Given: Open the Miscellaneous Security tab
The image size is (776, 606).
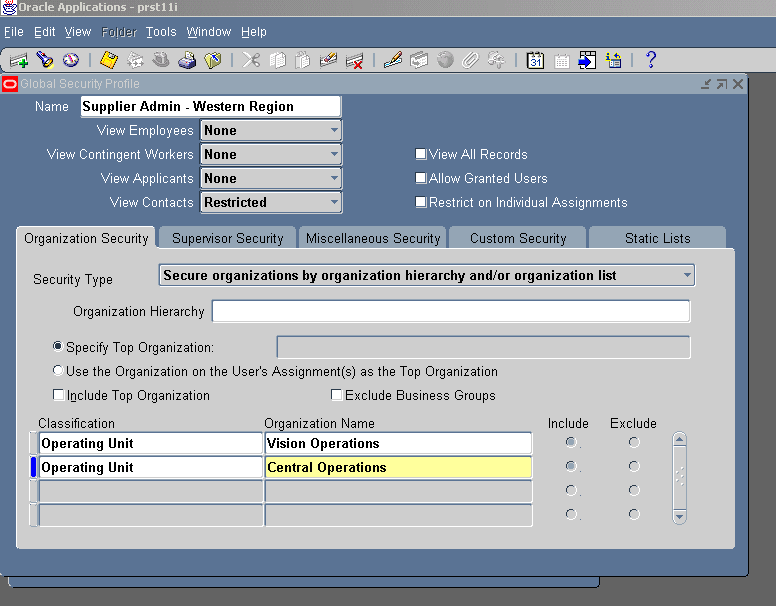Looking at the screenshot, I should coord(373,238).
